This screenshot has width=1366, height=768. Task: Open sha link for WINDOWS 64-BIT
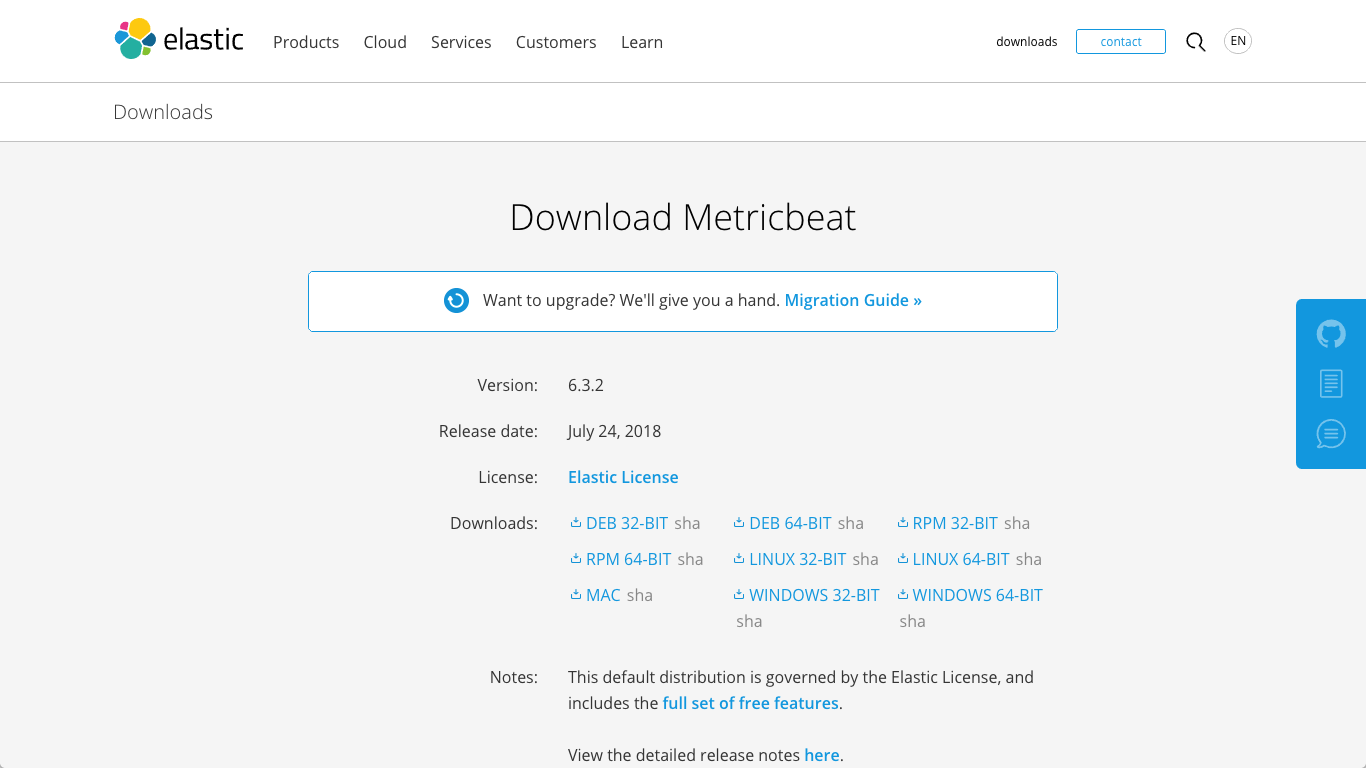(913, 621)
